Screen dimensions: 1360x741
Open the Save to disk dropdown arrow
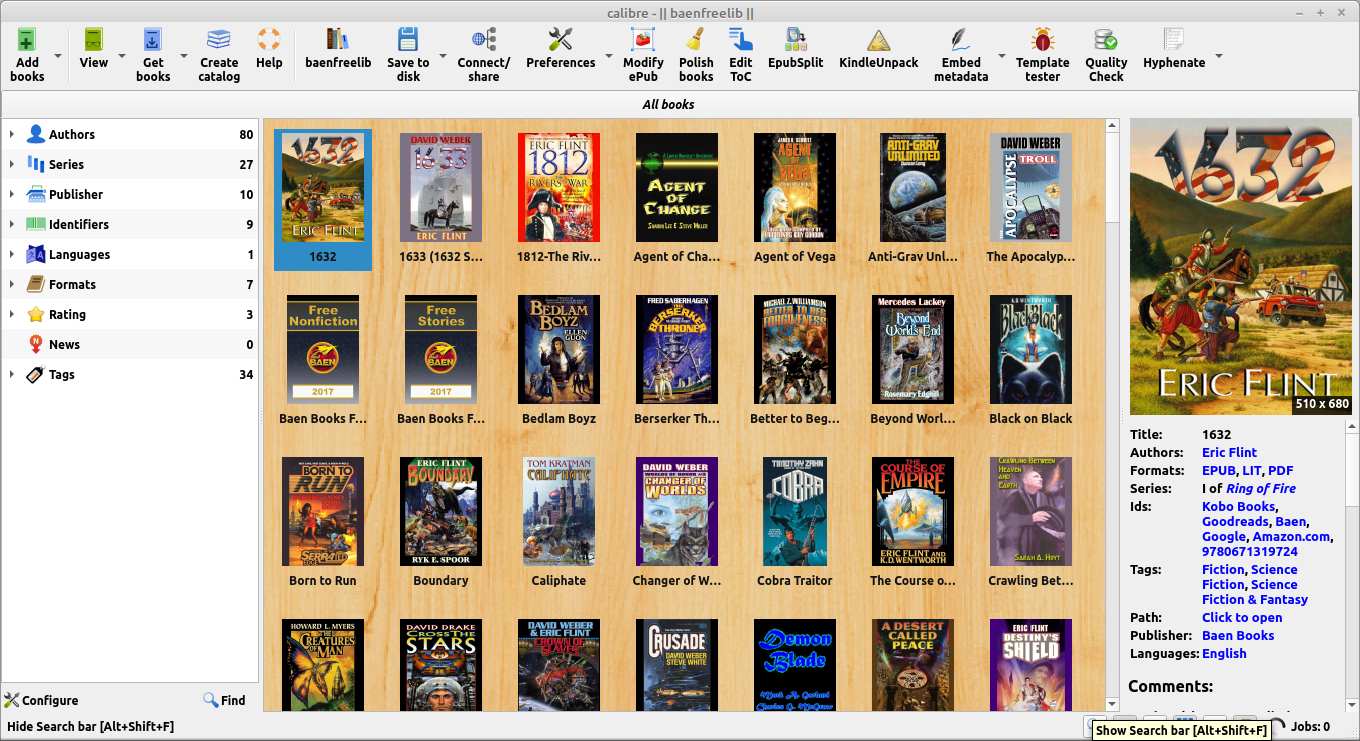pyautogui.click(x=443, y=55)
